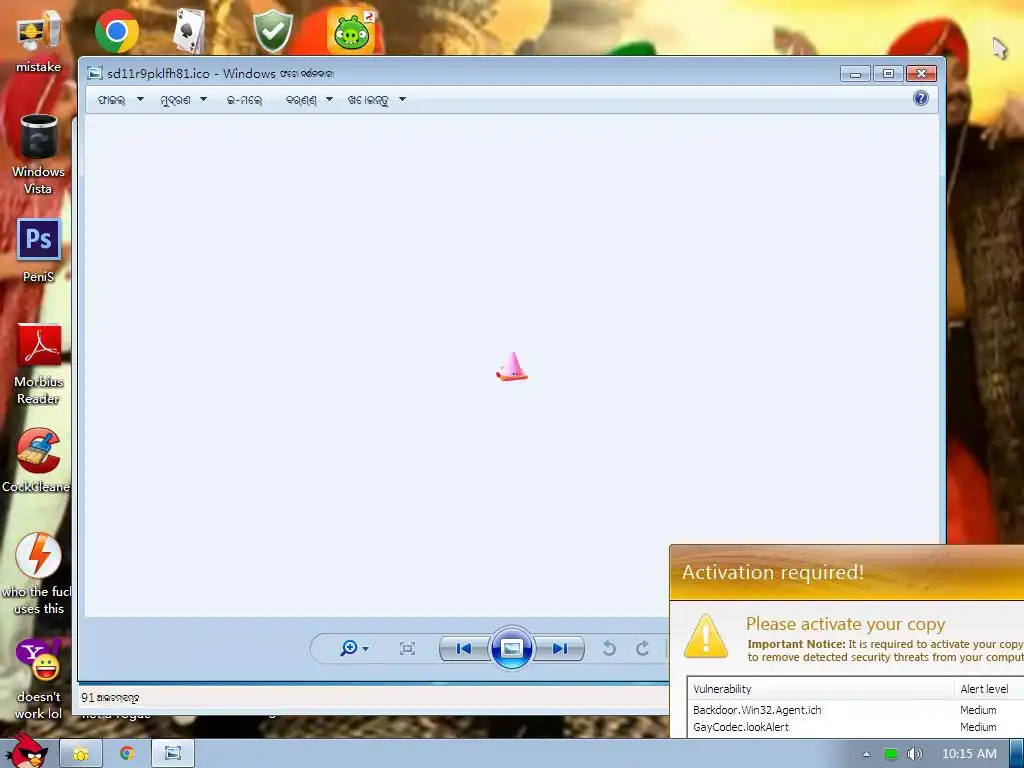Click the pink cone image in viewer

point(511,366)
